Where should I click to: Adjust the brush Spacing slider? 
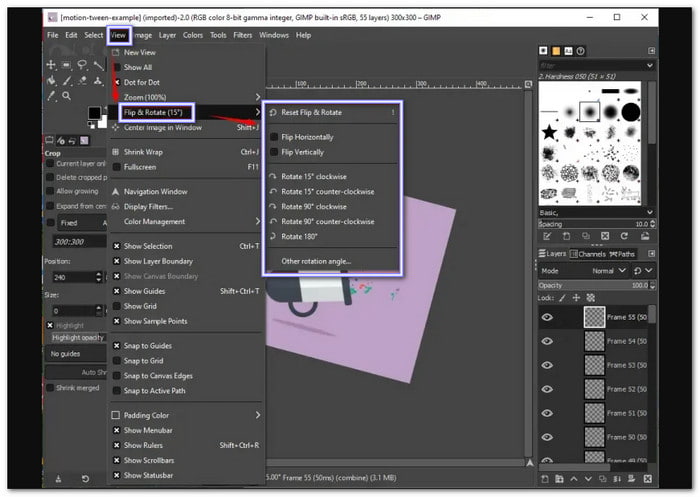click(596, 224)
